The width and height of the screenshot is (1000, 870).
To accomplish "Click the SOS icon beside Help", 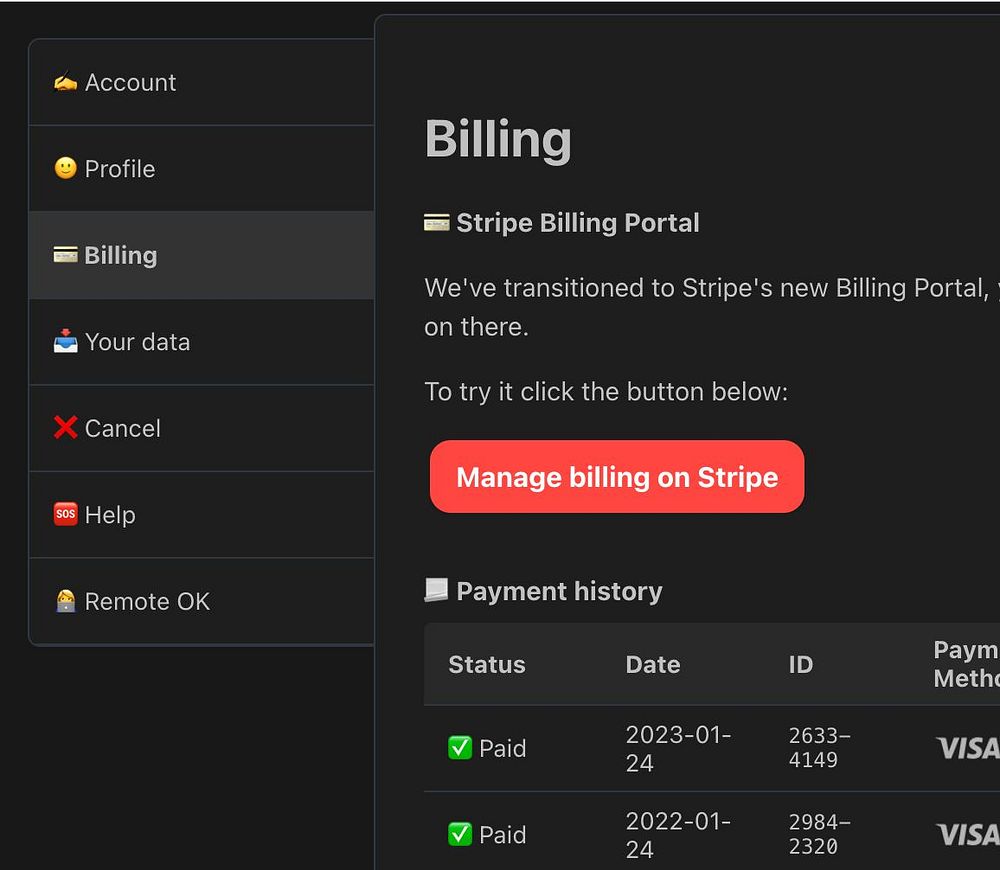I will tap(65, 514).
